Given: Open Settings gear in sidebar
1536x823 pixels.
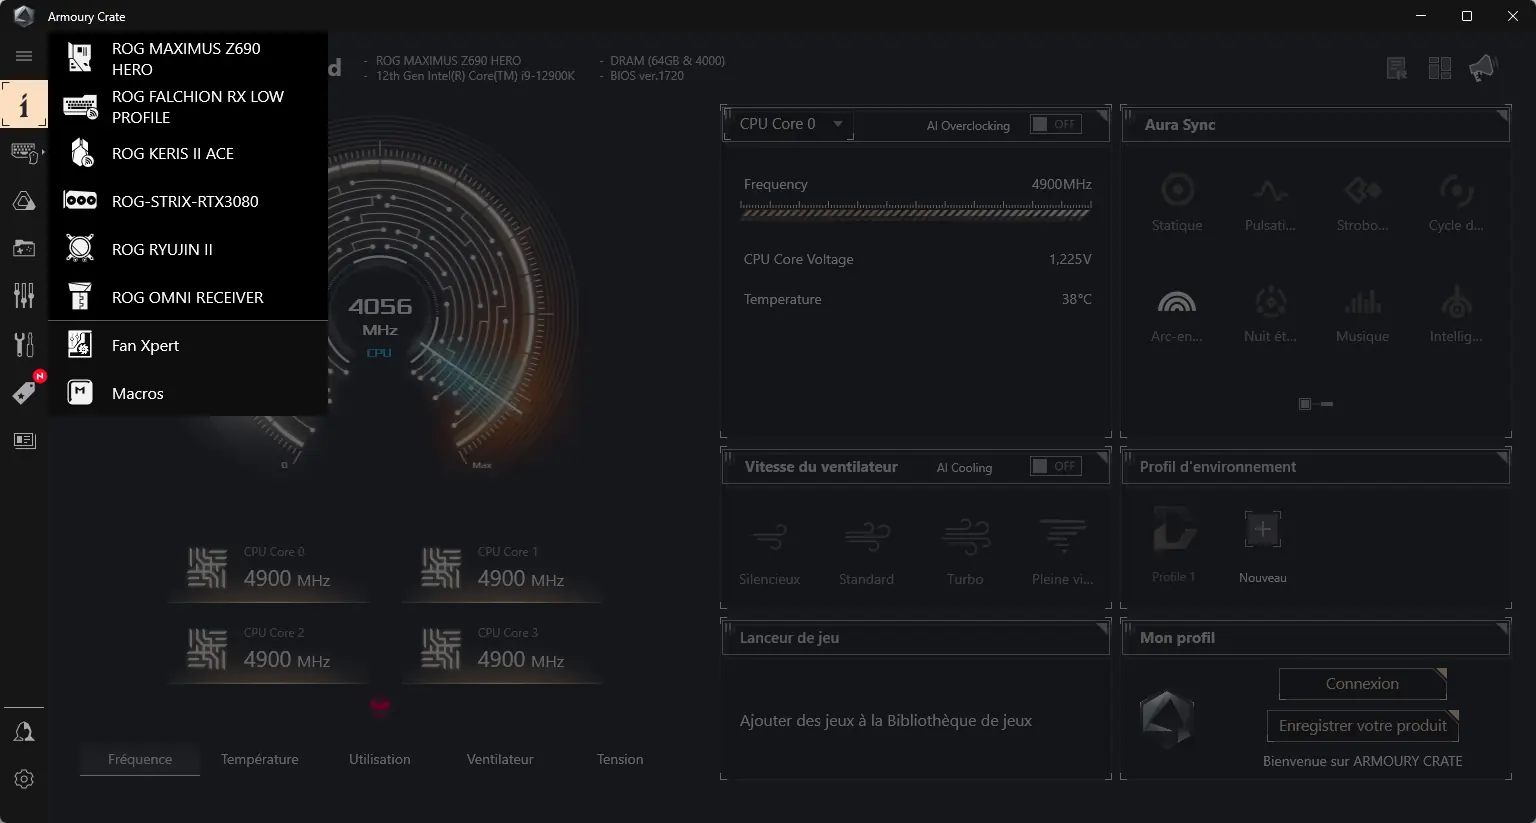Looking at the screenshot, I should tap(24, 779).
